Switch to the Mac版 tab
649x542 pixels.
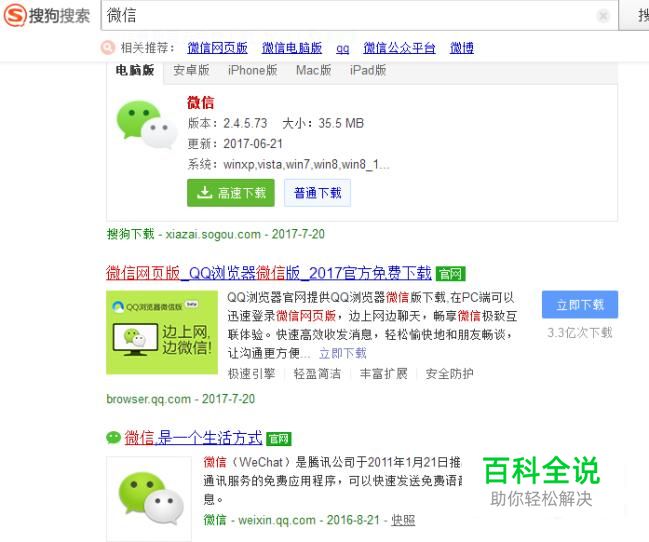coord(313,70)
